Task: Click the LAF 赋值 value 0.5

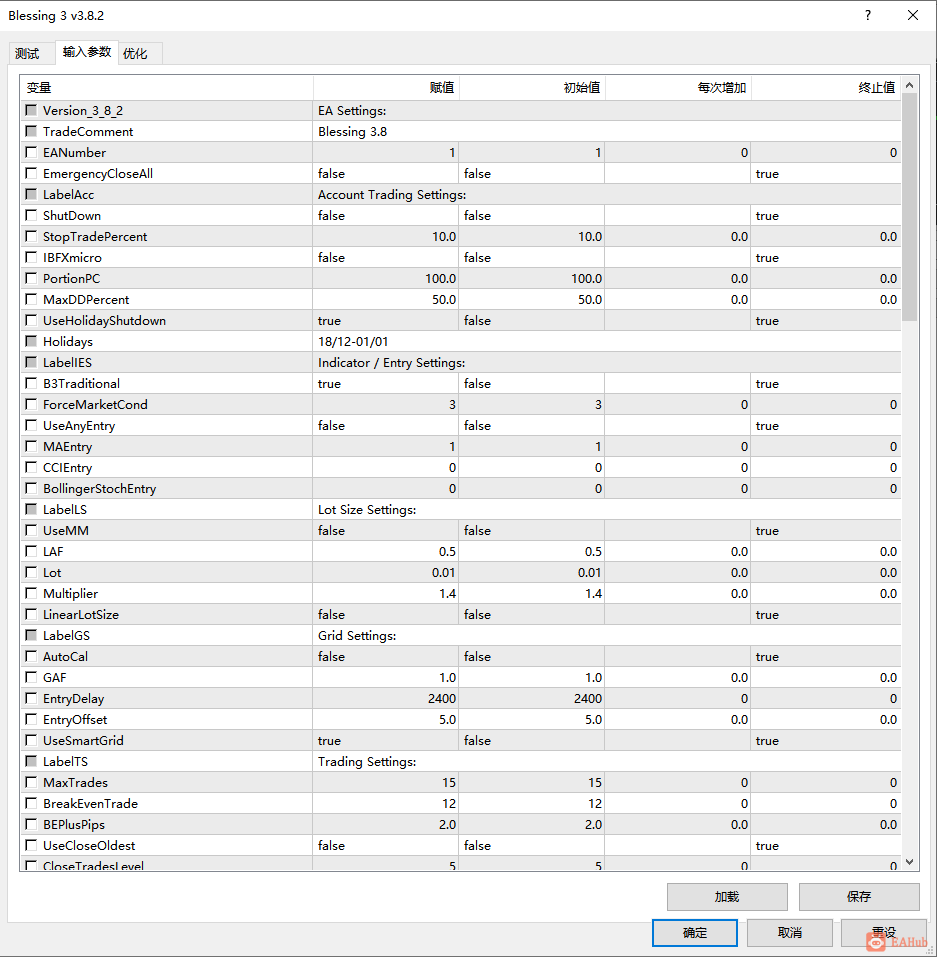Action: [447, 552]
